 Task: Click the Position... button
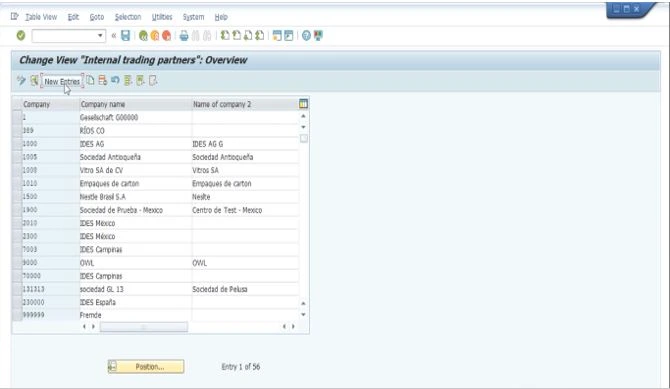pos(146,366)
